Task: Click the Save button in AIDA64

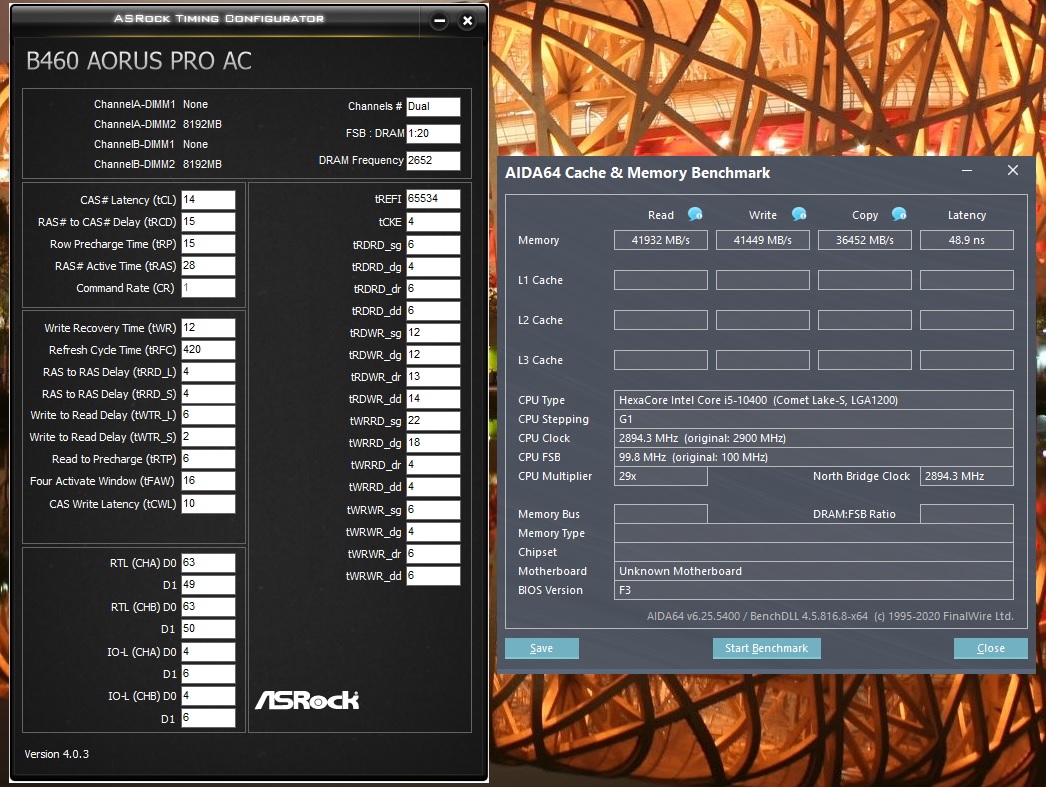Action: tap(542, 648)
